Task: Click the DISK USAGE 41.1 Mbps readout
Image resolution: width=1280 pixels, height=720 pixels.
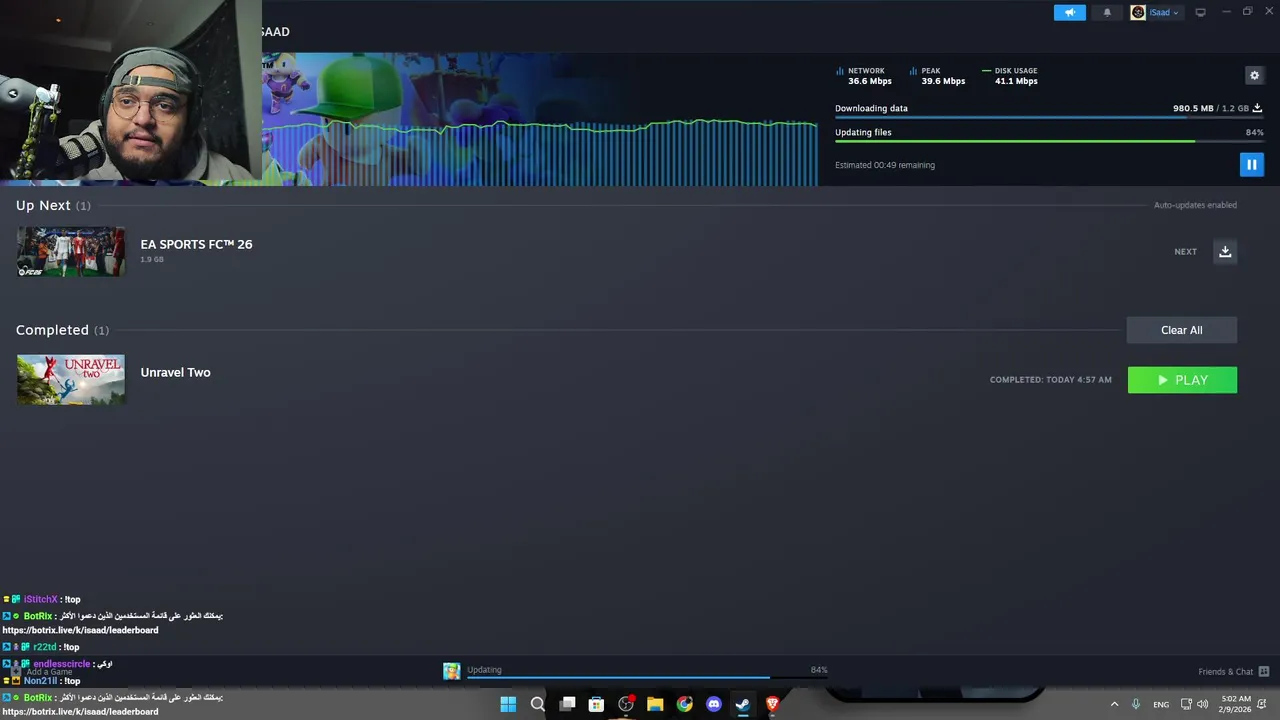Action: click(1010, 76)
